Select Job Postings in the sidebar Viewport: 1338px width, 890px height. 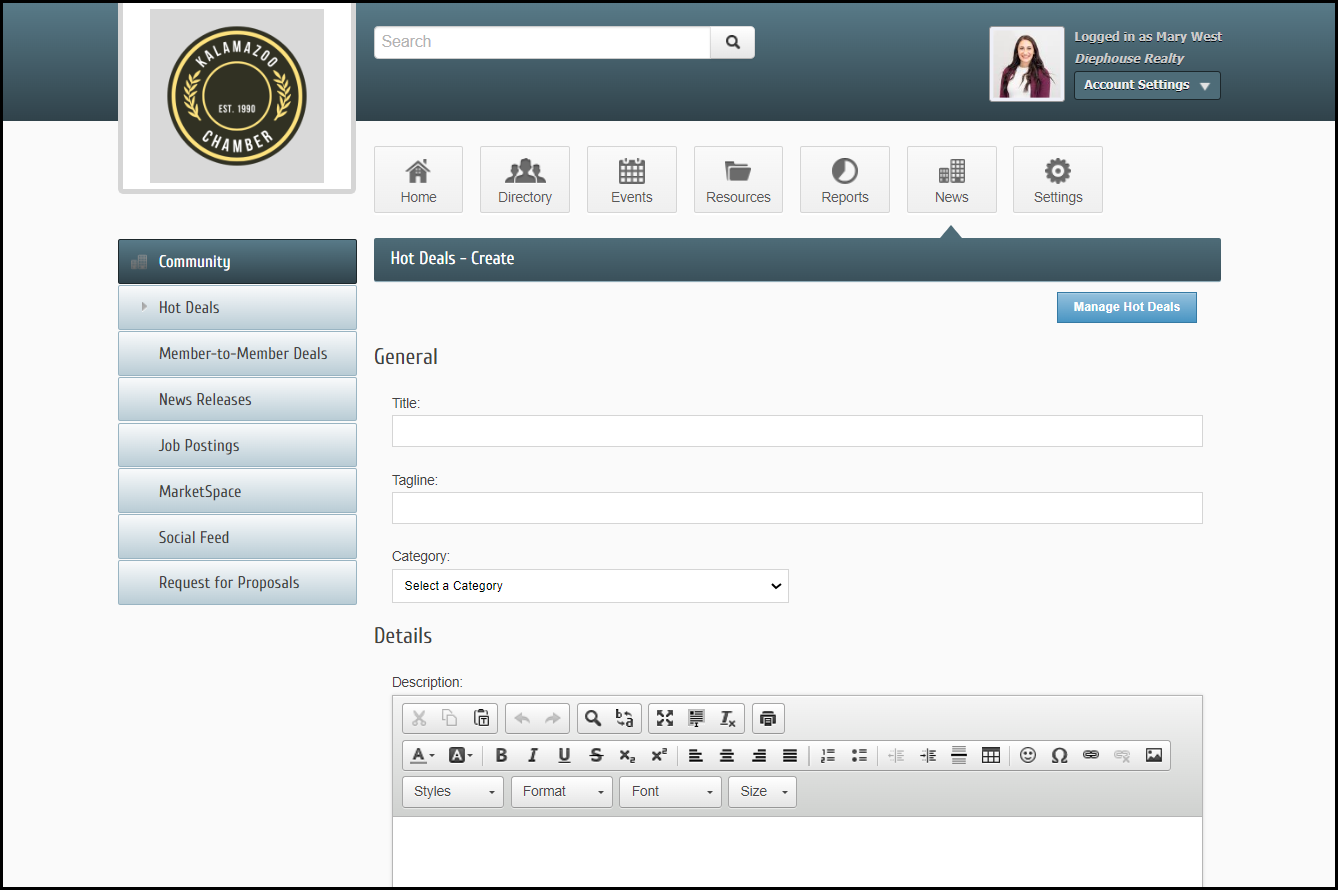click(237, 445)
